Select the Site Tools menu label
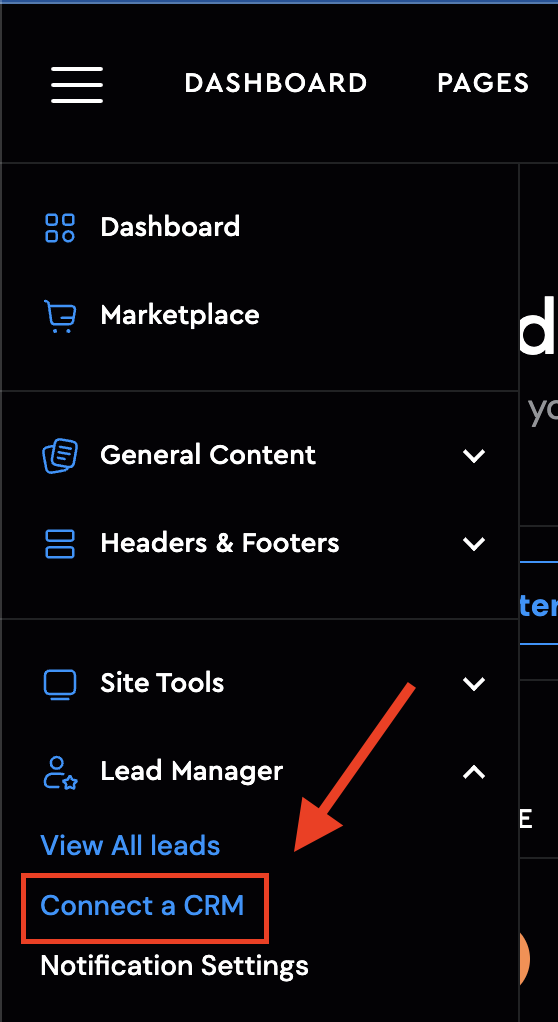Viewport: 558px width, 1022px height. click(x=162, y=683)
